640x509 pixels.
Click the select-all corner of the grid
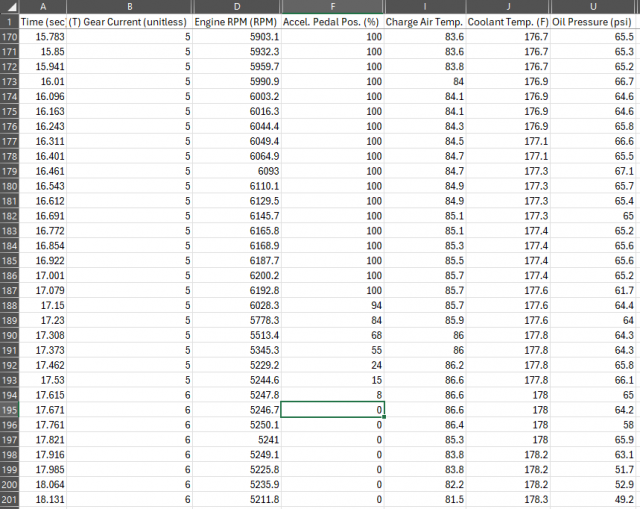[x=9, y=6]
